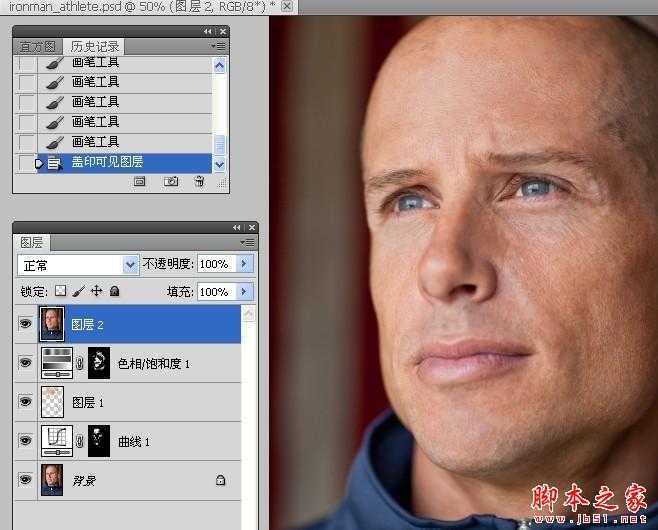The height and width of the screenshot is (530, 658).
Task: Click the delete state trash icon
Action: click(199, 181)
